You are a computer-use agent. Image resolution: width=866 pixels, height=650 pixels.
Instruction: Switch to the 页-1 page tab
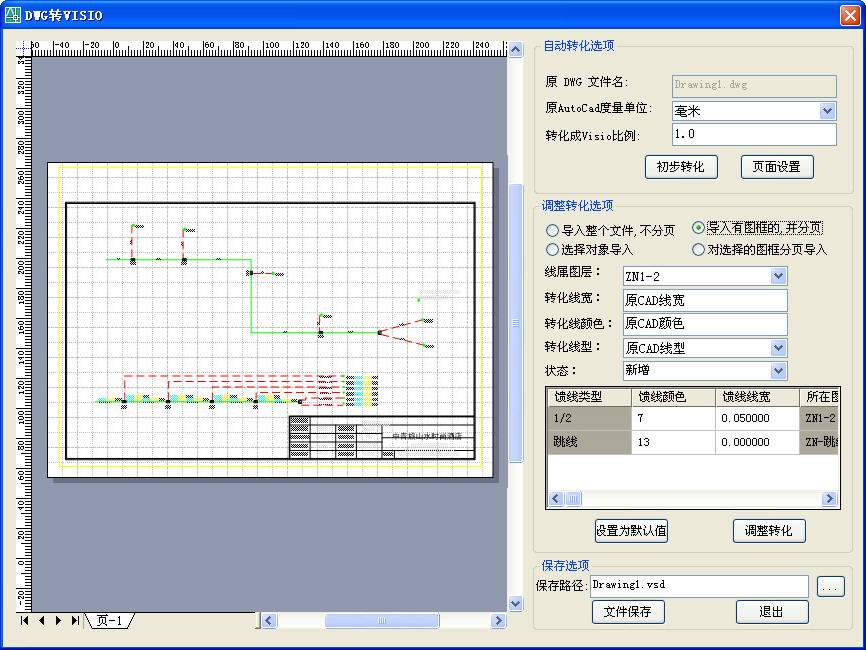[x=109, y=621]
